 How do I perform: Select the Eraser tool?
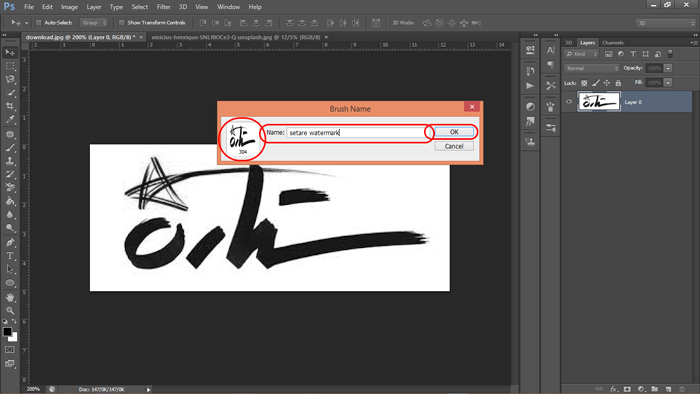pos(10,188)
